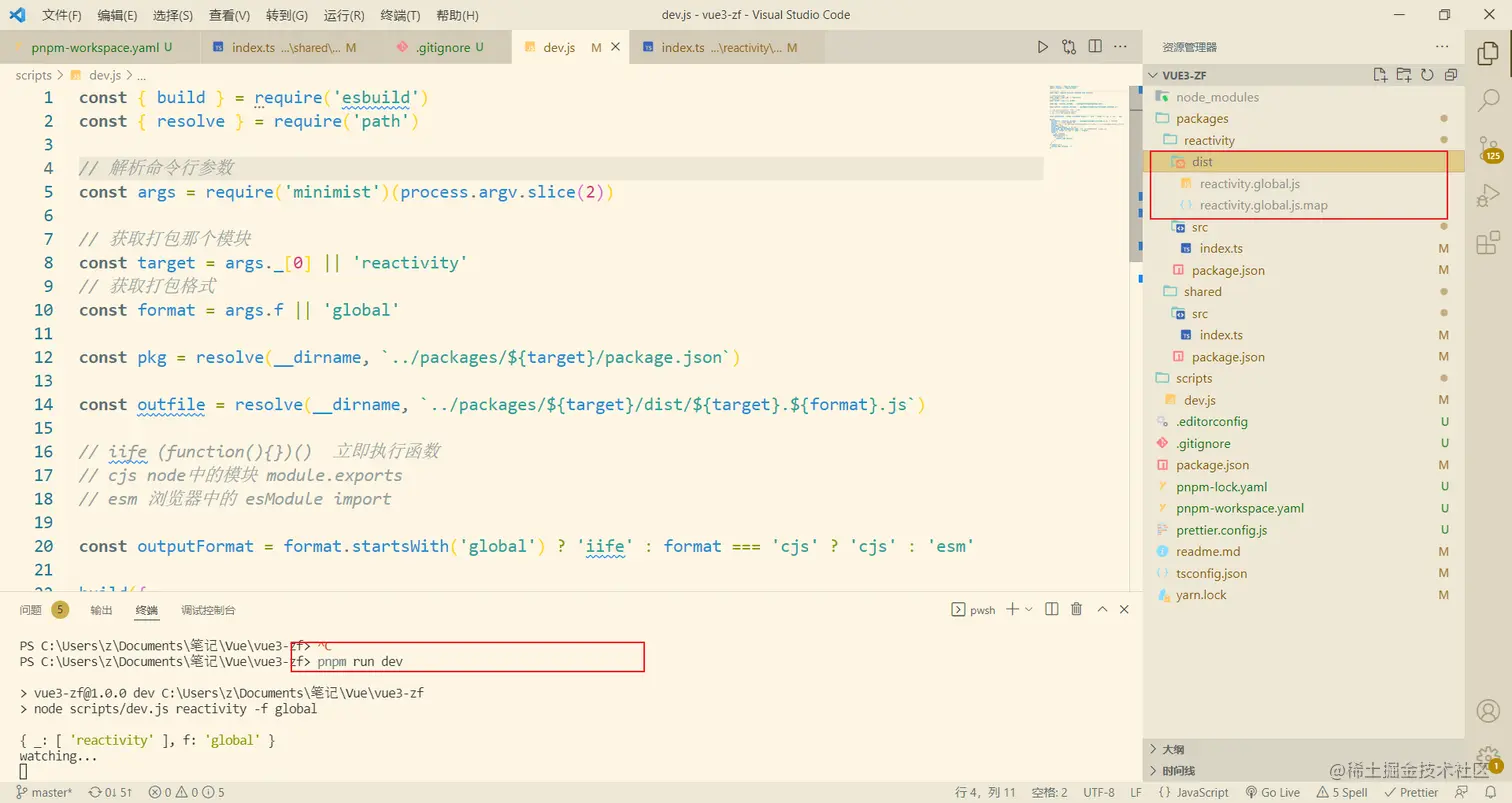Open the Search activity bar icon
The image size is (1512, 803).
[x=1488, y=99]
